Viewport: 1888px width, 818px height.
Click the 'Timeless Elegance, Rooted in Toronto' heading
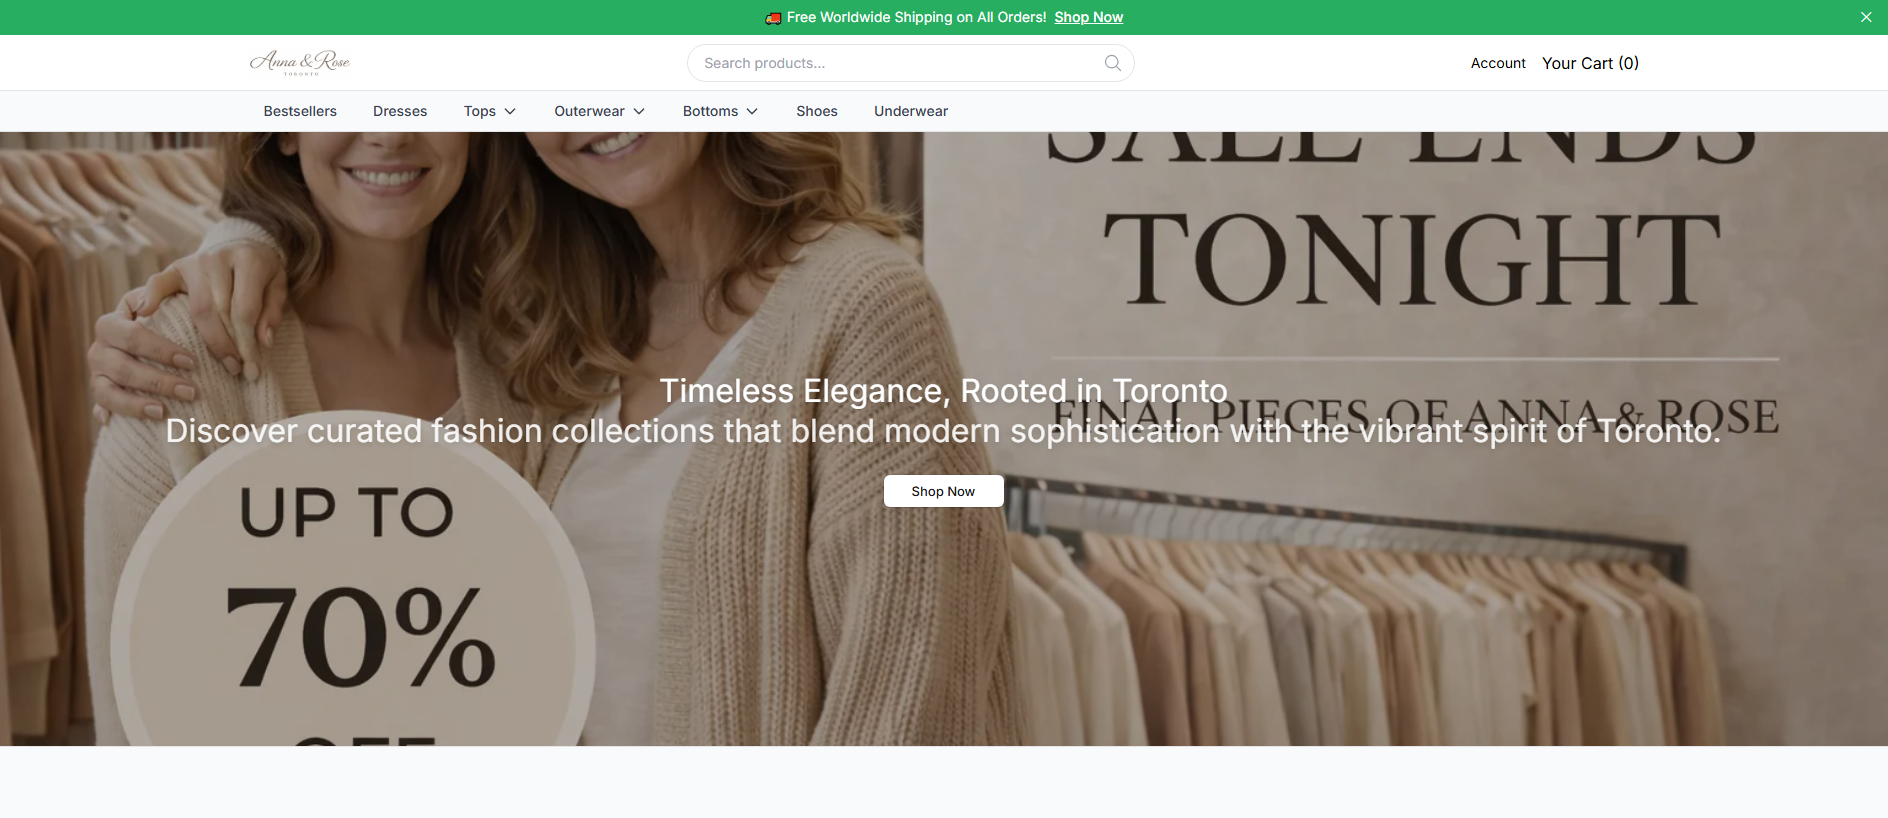tap(943, 391)
